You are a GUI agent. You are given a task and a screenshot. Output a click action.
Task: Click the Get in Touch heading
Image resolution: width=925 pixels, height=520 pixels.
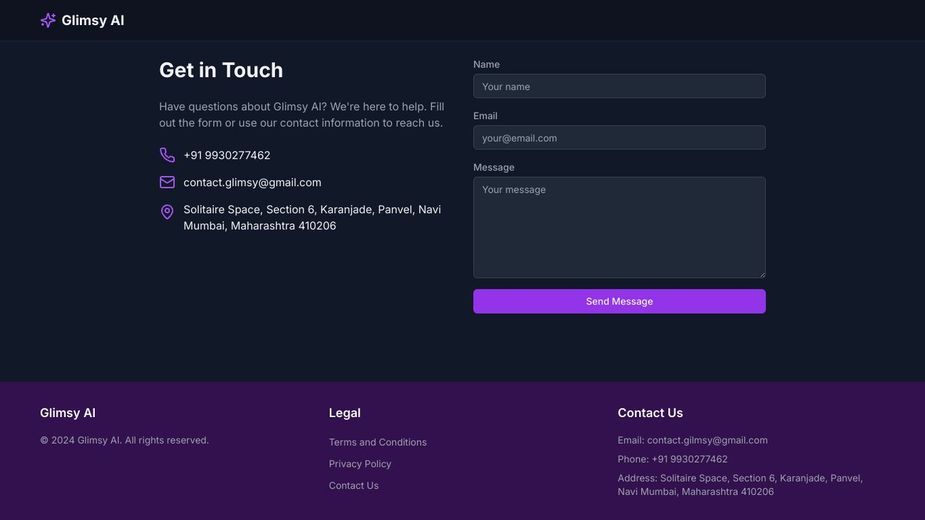(221, 70)
